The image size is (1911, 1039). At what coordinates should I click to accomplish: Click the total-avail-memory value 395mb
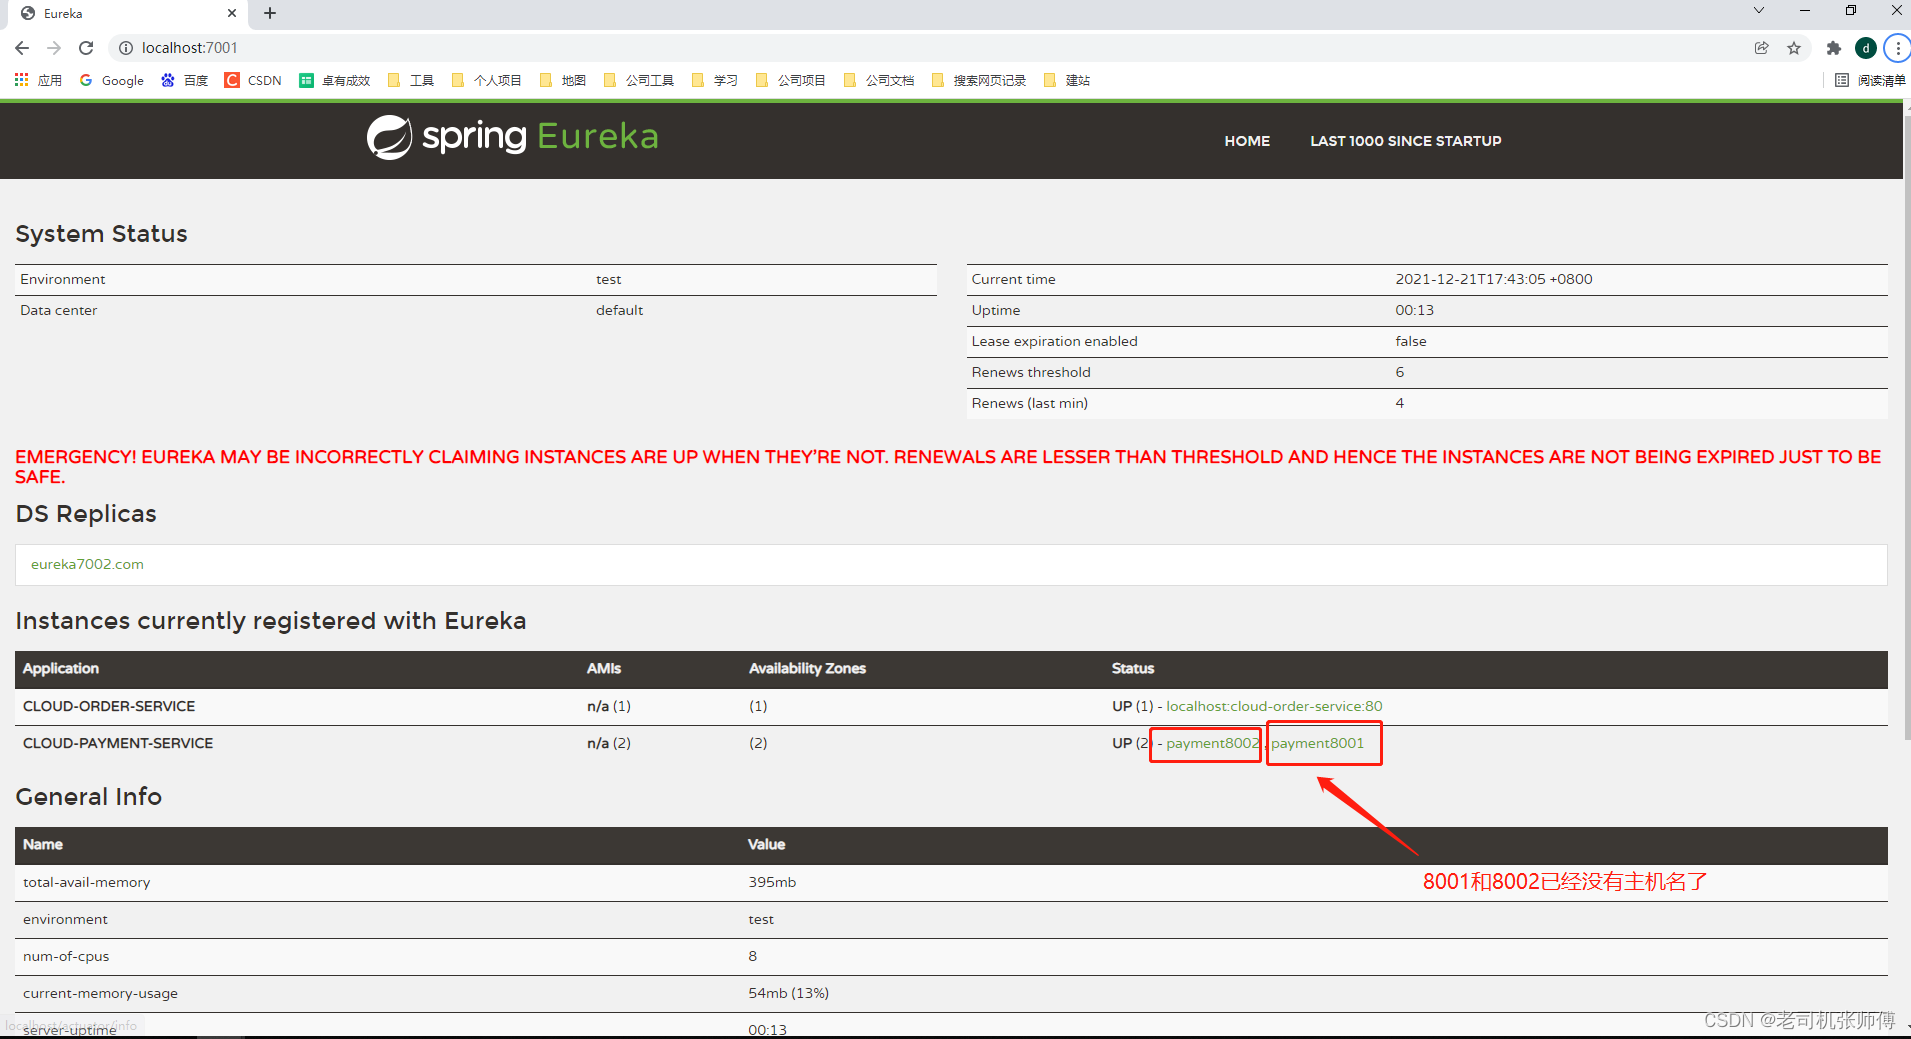pos(772,882)
